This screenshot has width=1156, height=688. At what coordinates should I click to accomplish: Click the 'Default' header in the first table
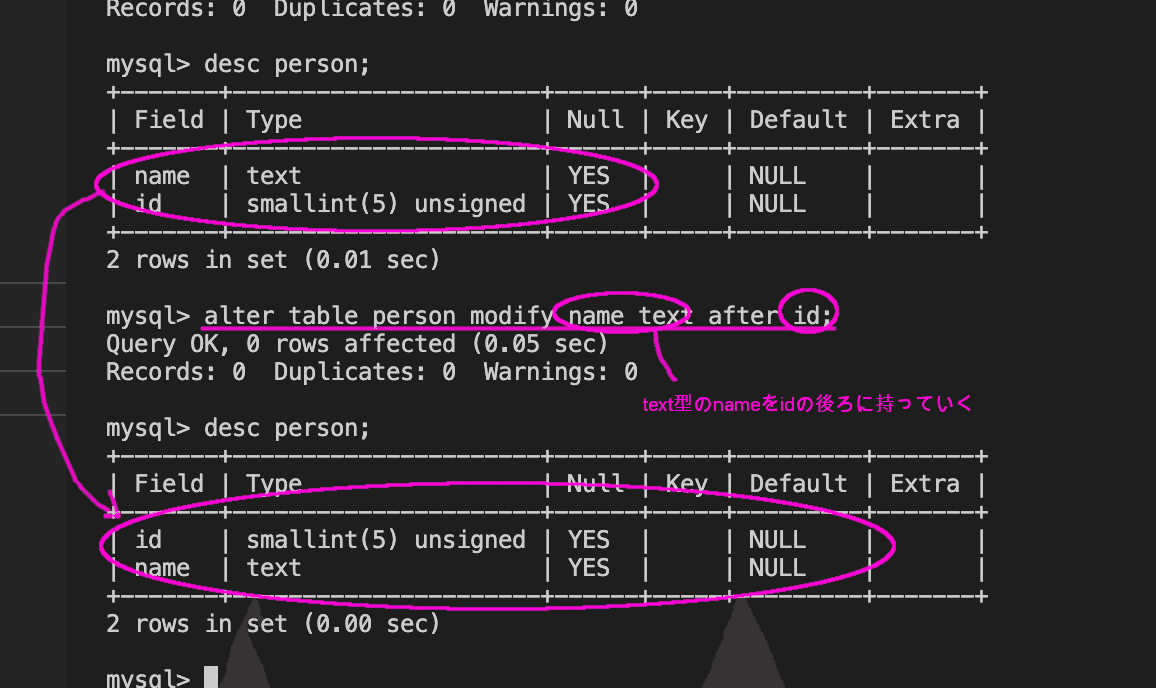tap(798, 119)
